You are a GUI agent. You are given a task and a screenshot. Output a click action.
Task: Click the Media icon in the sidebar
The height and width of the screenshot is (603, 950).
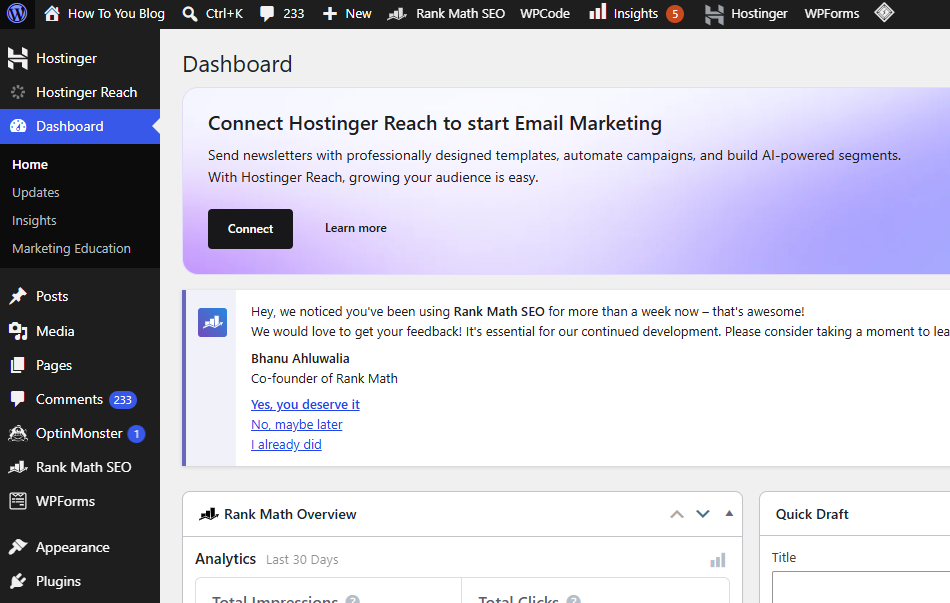18,331
